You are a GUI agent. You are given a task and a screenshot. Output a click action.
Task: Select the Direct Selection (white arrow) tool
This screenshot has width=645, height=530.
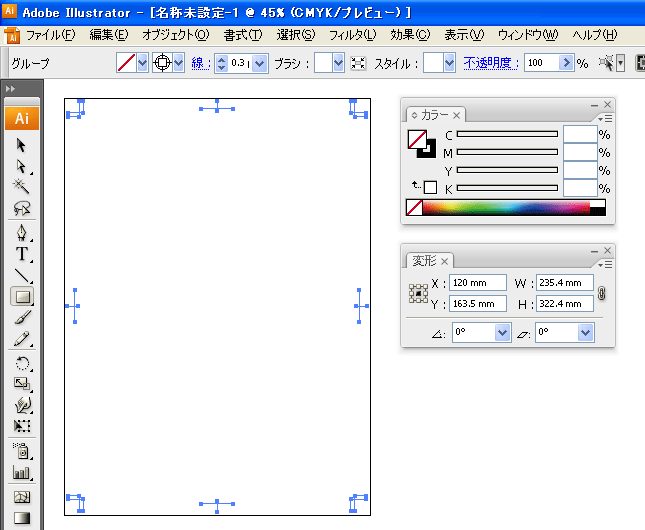click(21, 166)
